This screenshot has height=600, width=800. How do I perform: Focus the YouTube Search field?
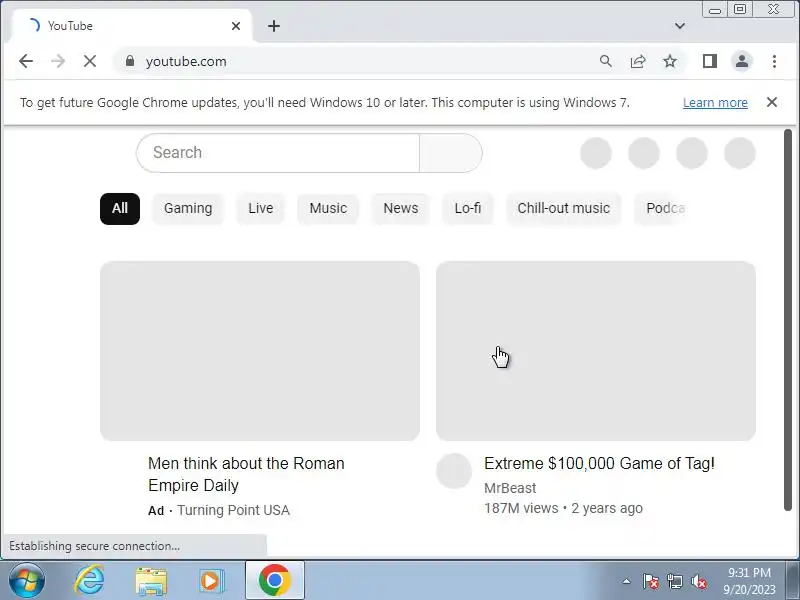[x=278, y=153]
